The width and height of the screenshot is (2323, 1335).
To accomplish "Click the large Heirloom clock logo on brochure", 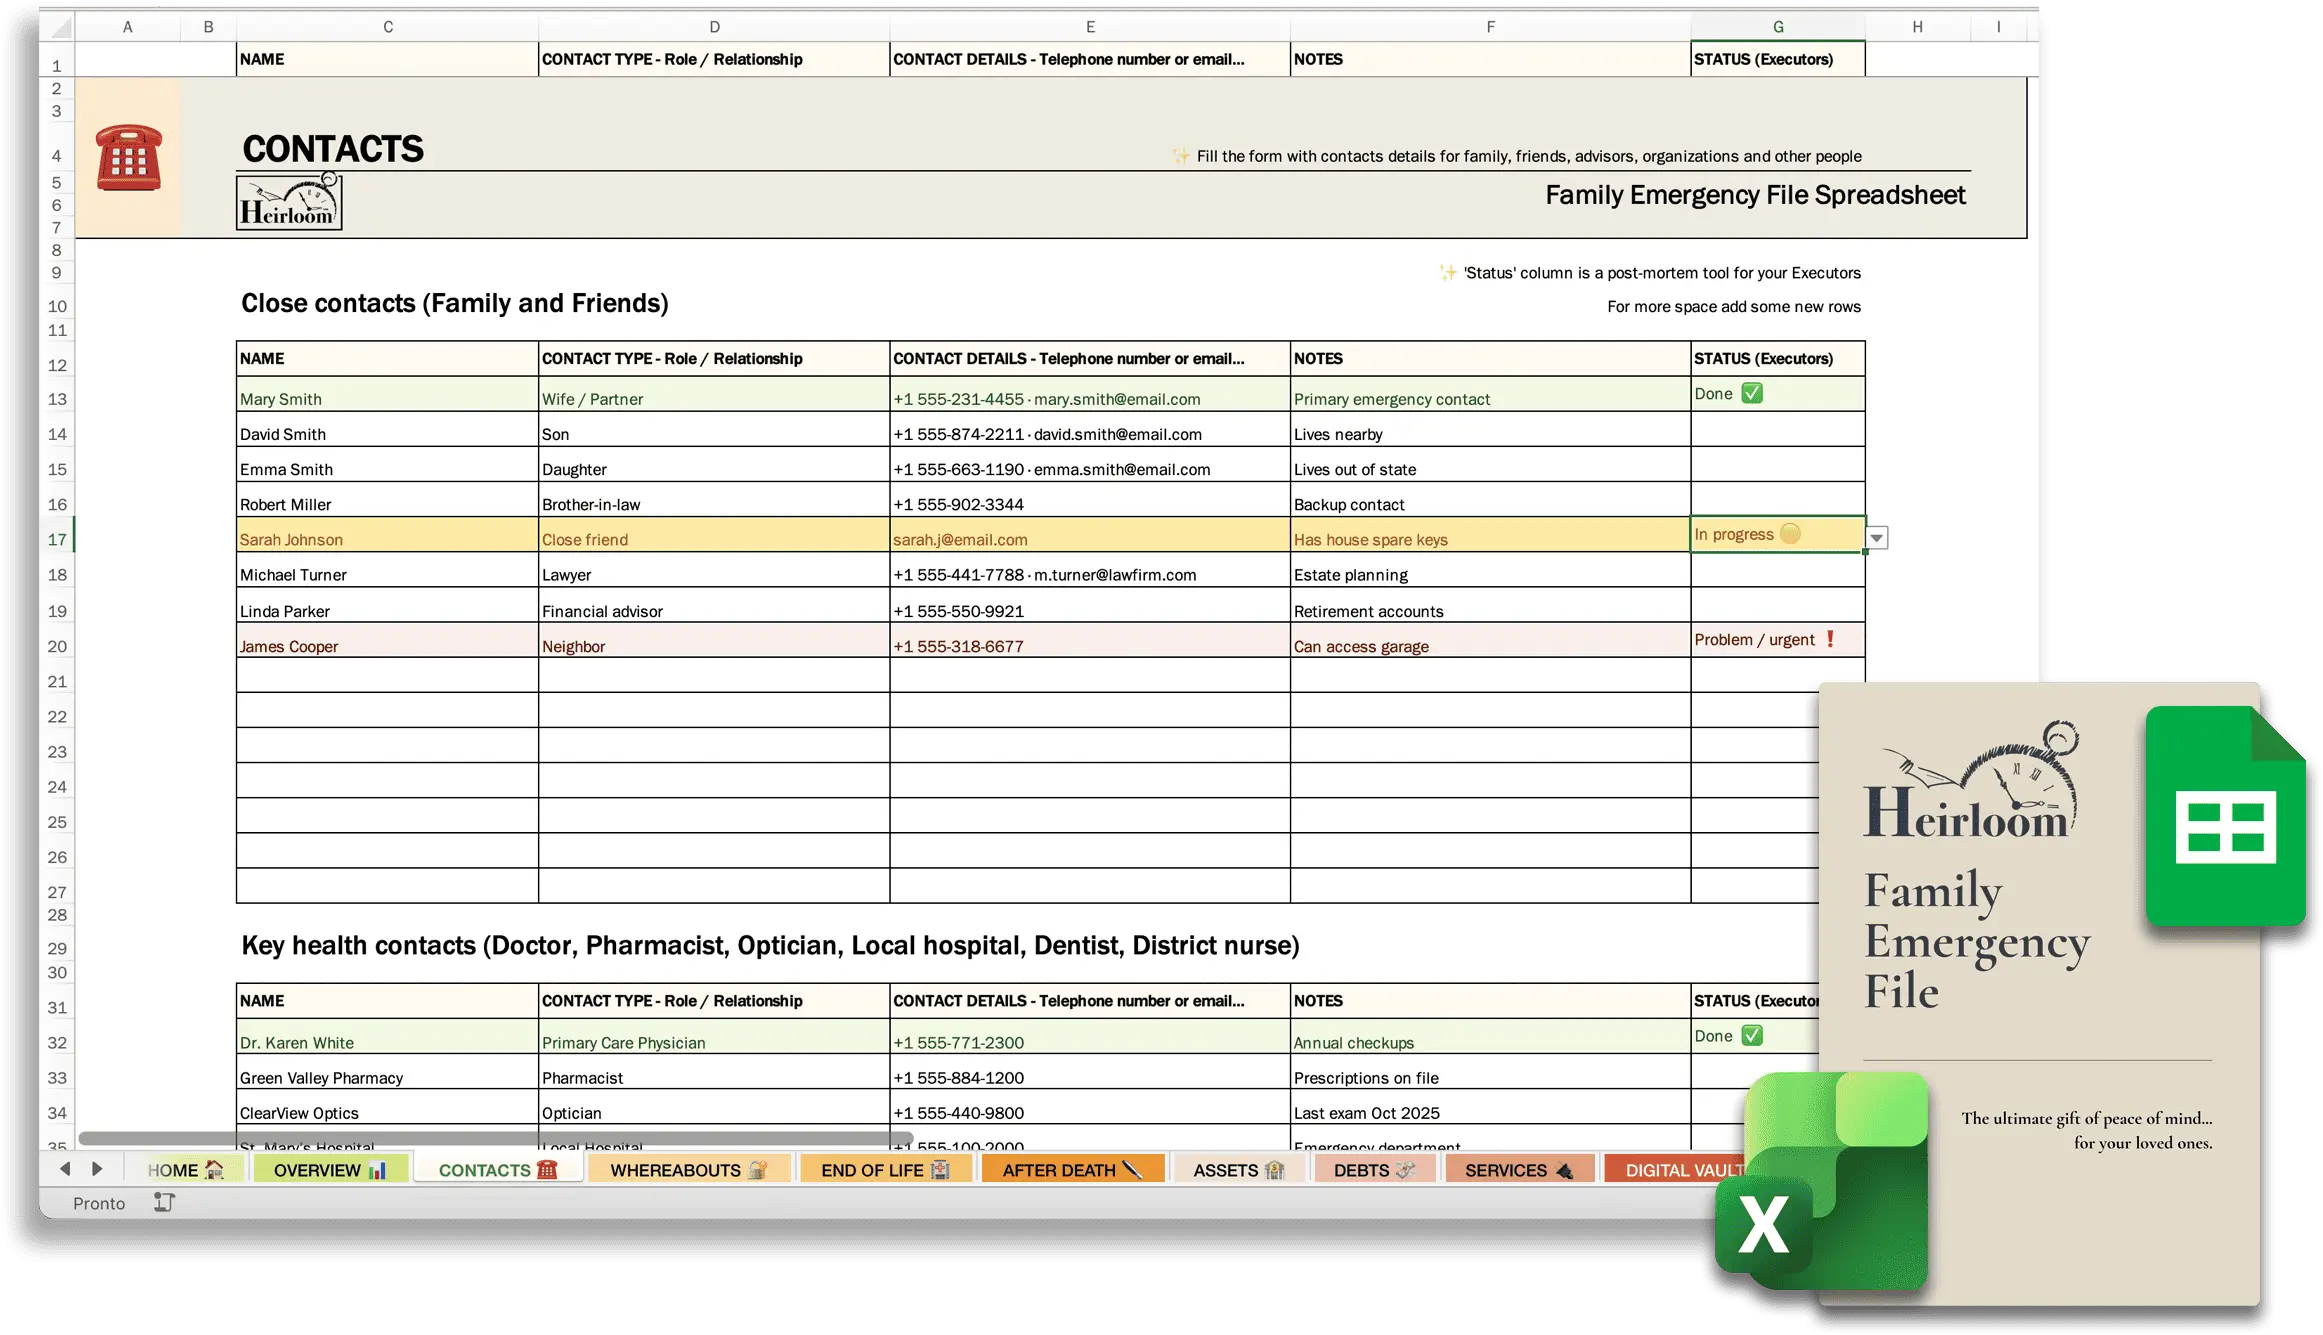I will click(1971, 780).
